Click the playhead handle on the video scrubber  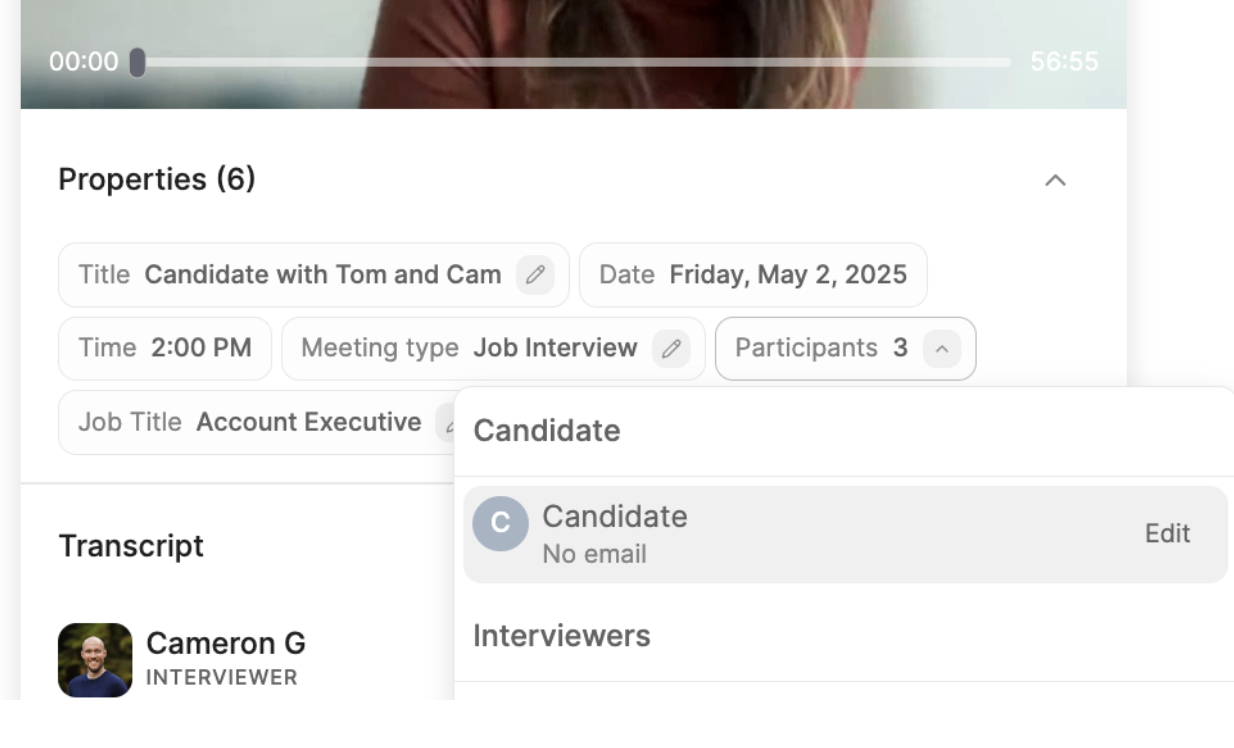tap(136, 61)
